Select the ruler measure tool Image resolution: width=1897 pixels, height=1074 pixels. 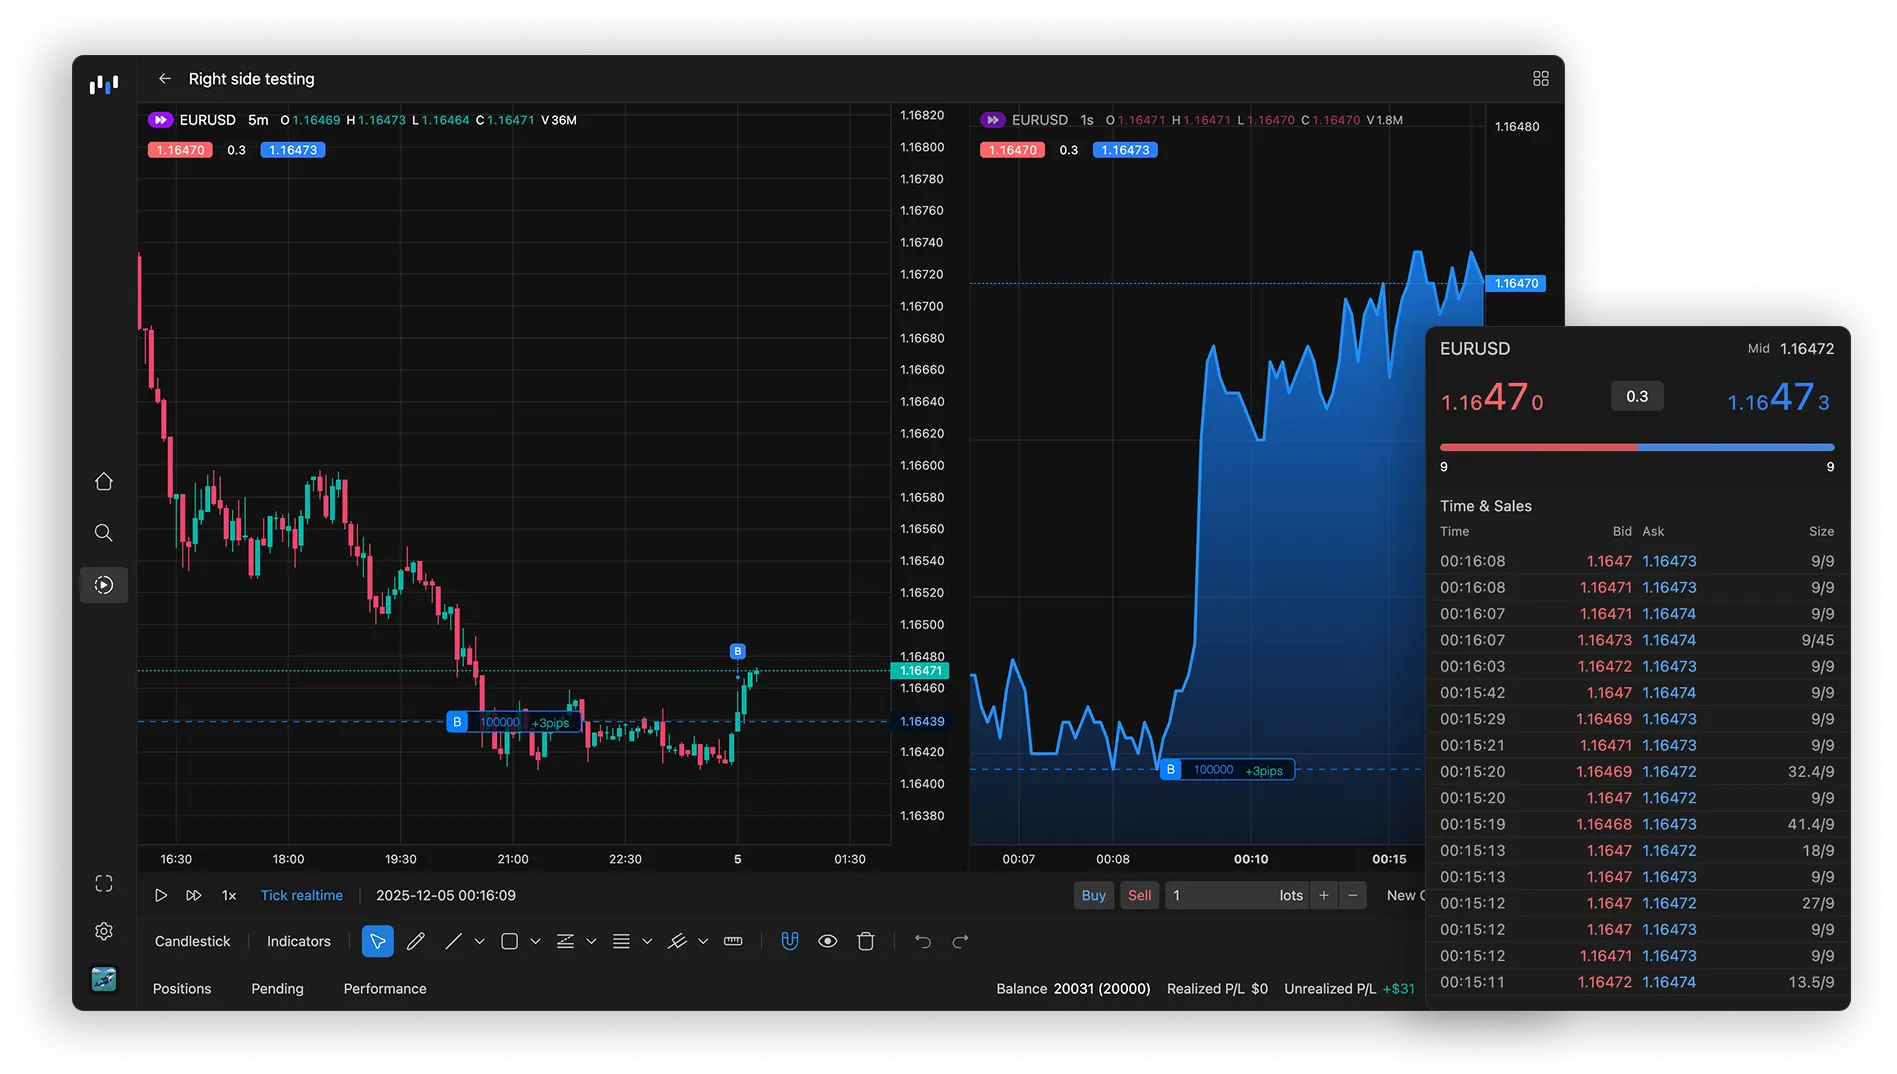click(733, 942)
